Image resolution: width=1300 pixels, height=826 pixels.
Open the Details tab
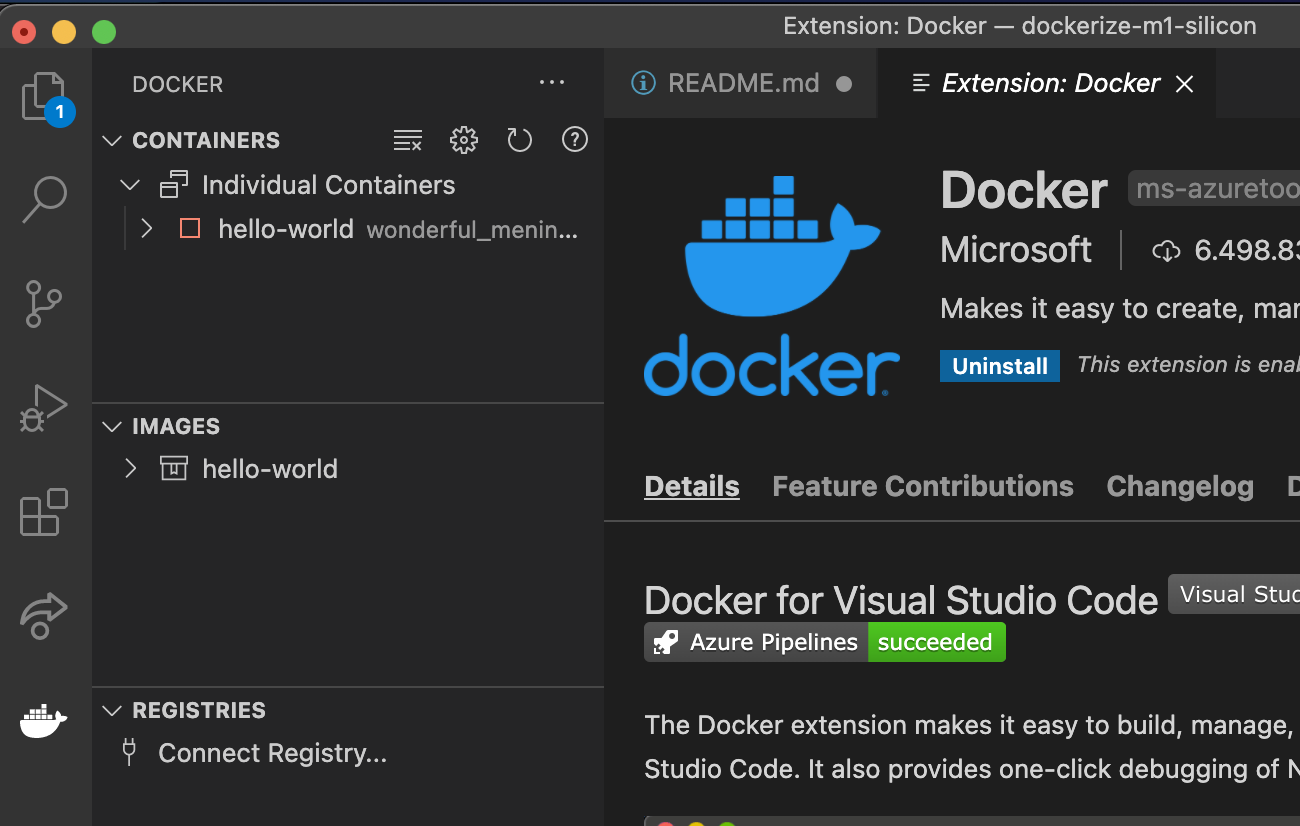(692, 487)
